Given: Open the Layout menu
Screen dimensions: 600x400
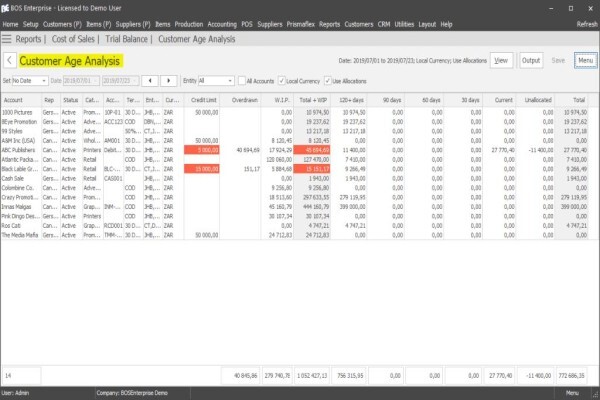Looking at the screenshot, I should click(x=427, y=24).
